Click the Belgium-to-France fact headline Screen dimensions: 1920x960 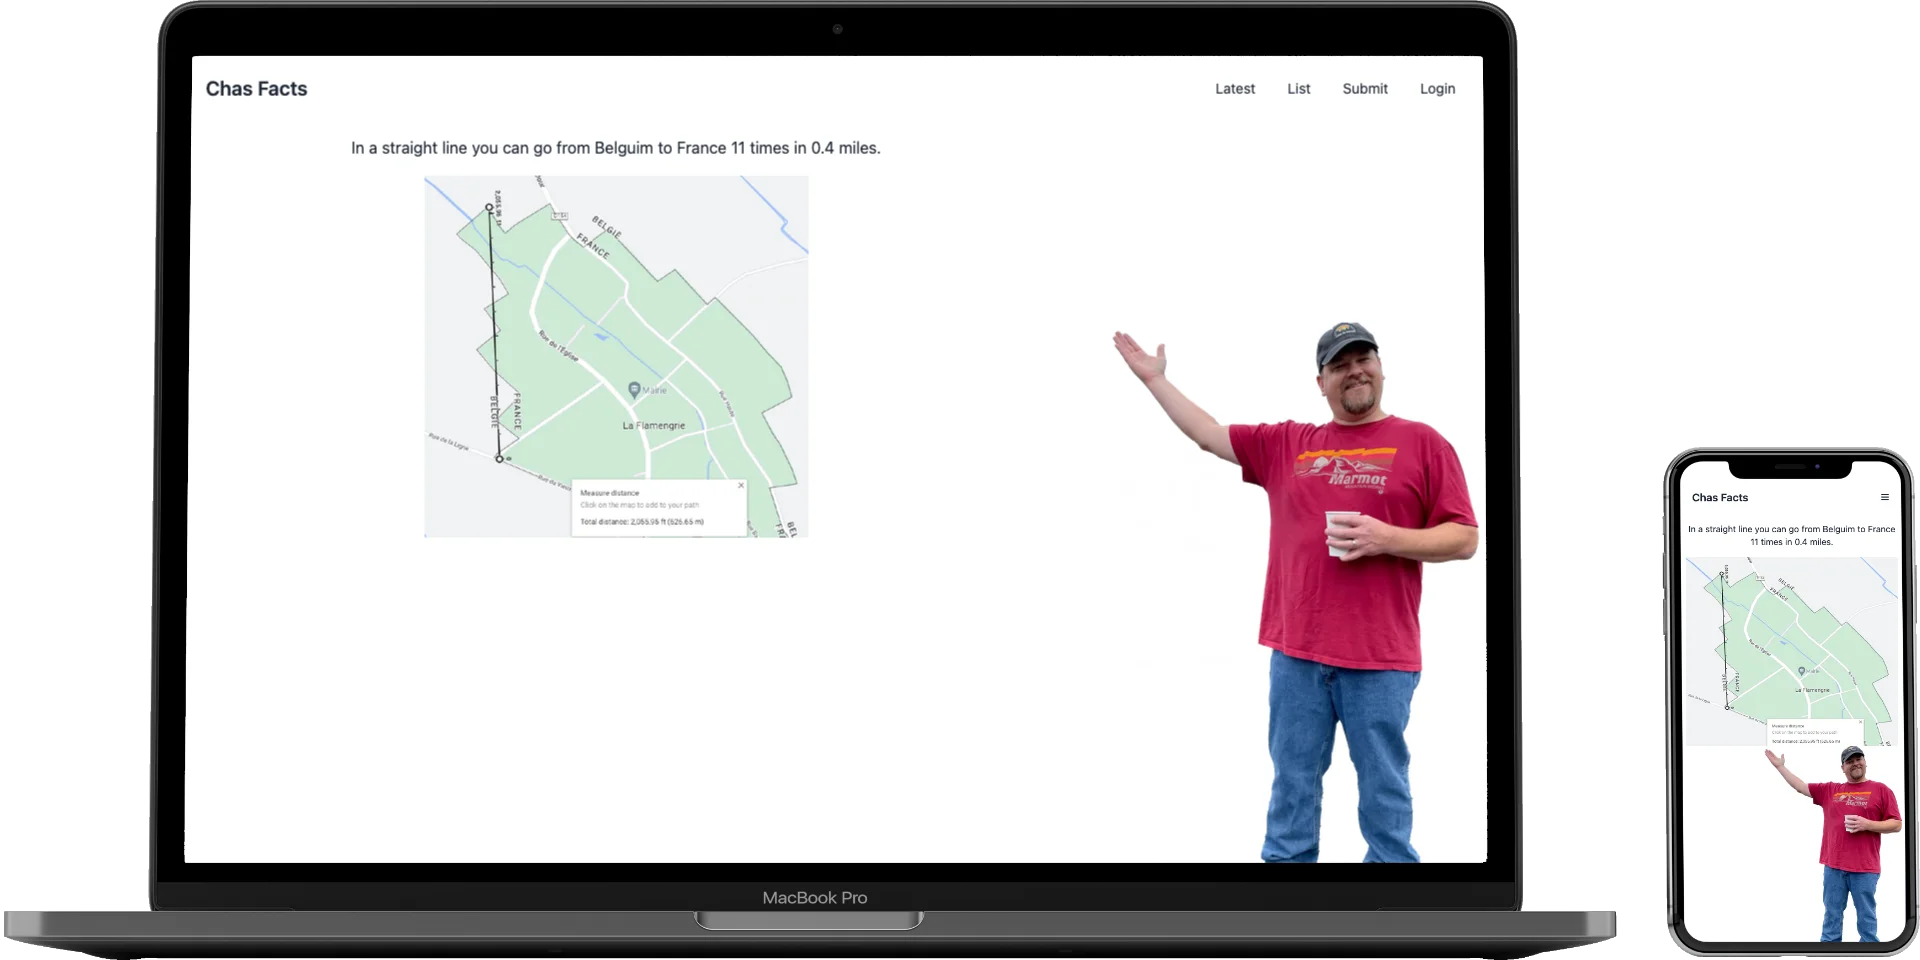pos(615,147)
